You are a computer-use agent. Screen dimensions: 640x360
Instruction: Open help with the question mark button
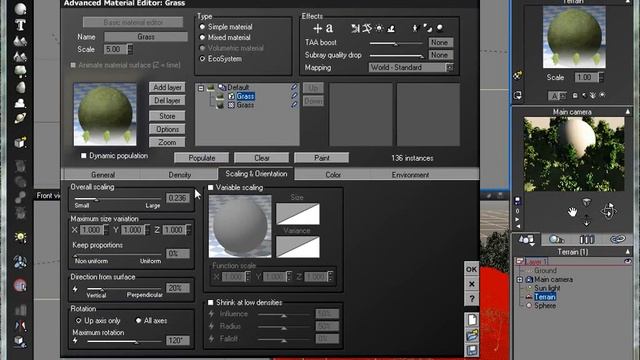click(x=472, y=298)
